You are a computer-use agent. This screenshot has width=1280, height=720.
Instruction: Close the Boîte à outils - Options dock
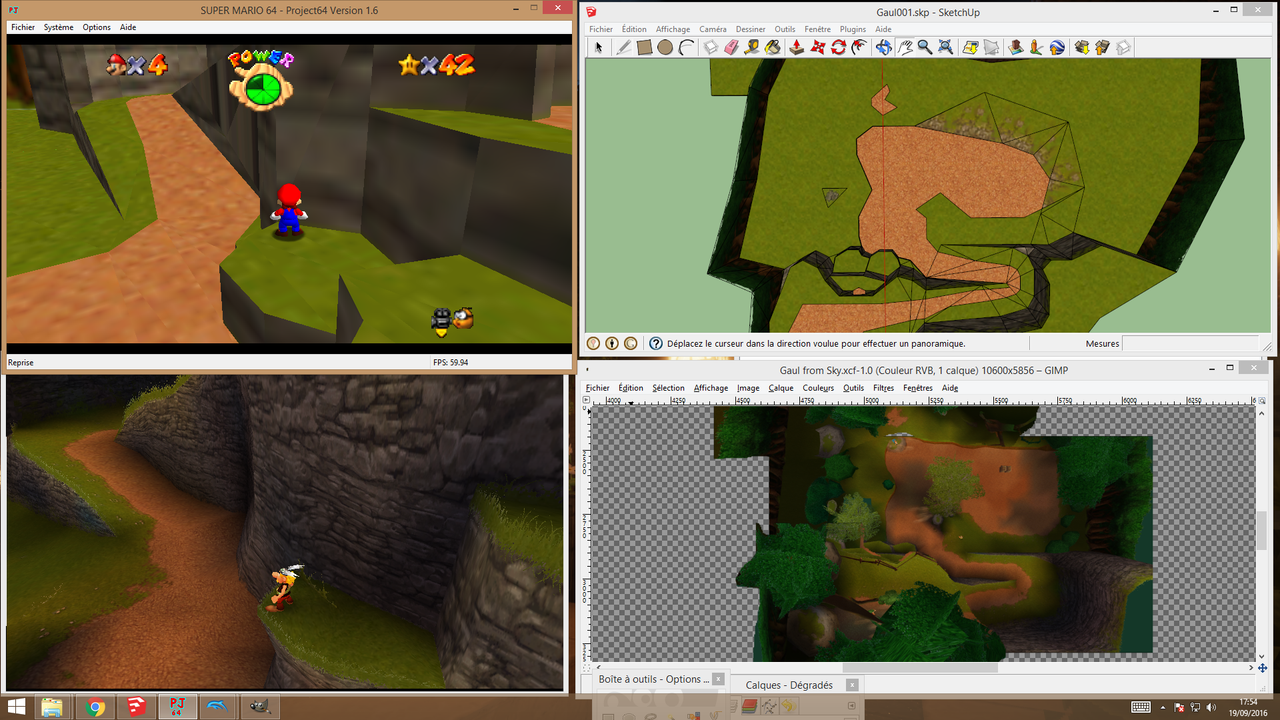coord(718,679)
